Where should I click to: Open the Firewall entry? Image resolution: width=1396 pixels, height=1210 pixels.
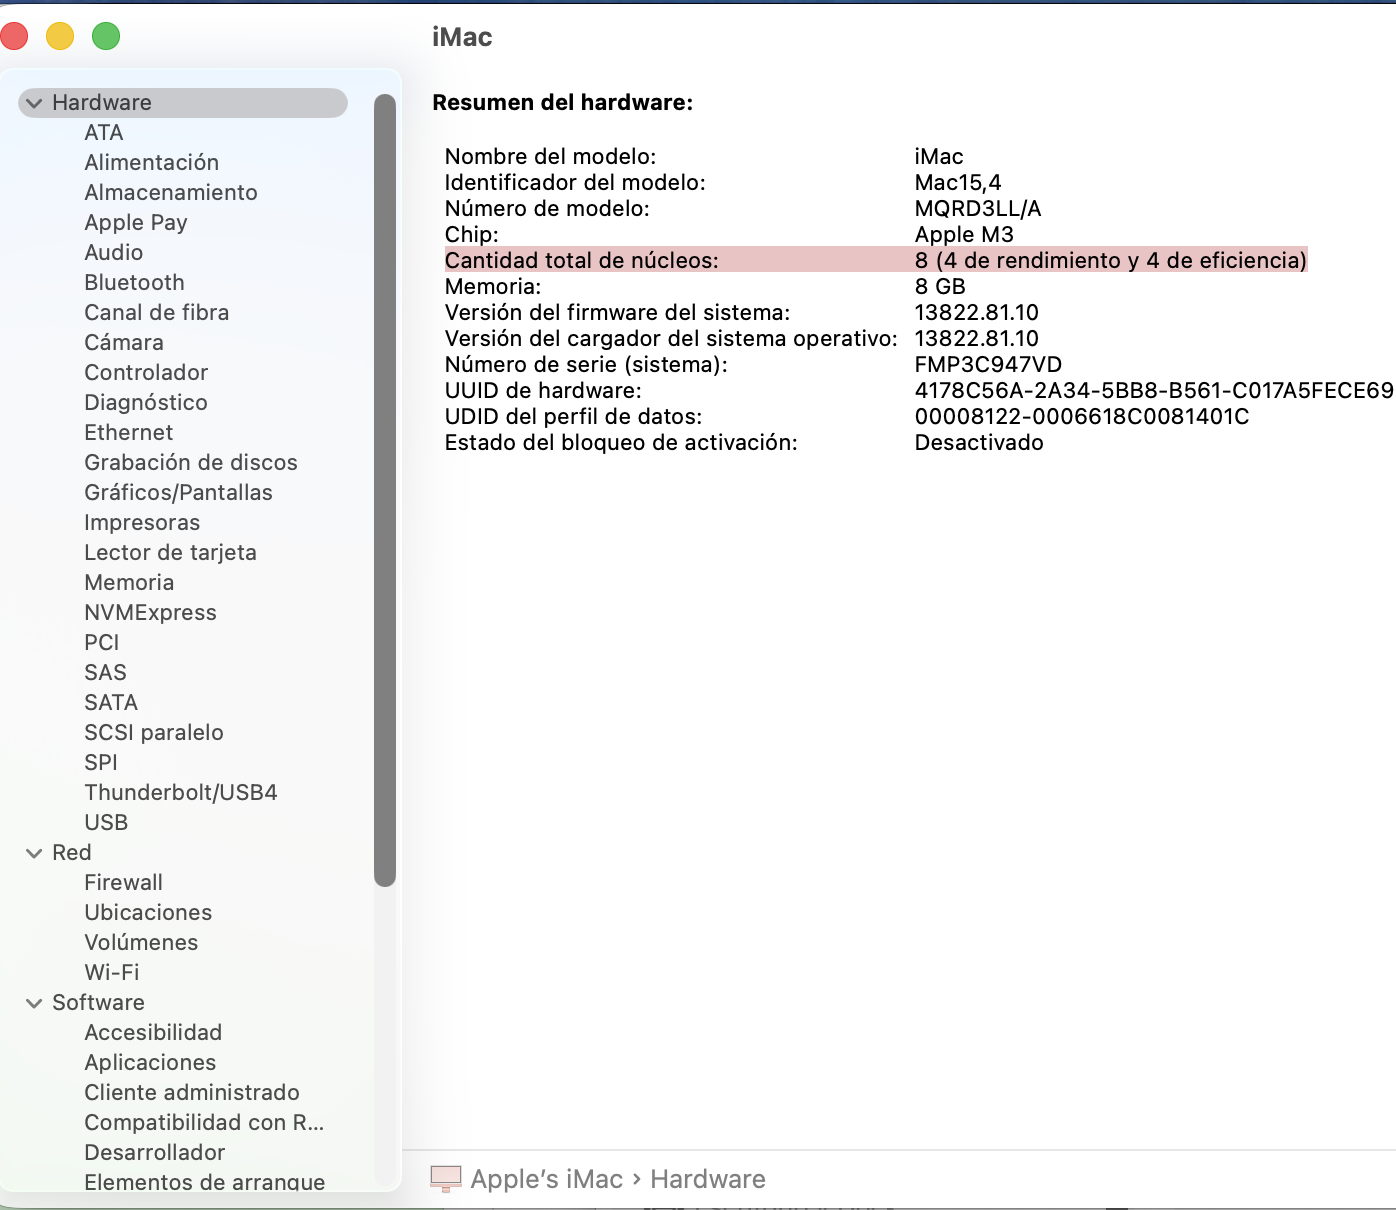click(123, 883)
